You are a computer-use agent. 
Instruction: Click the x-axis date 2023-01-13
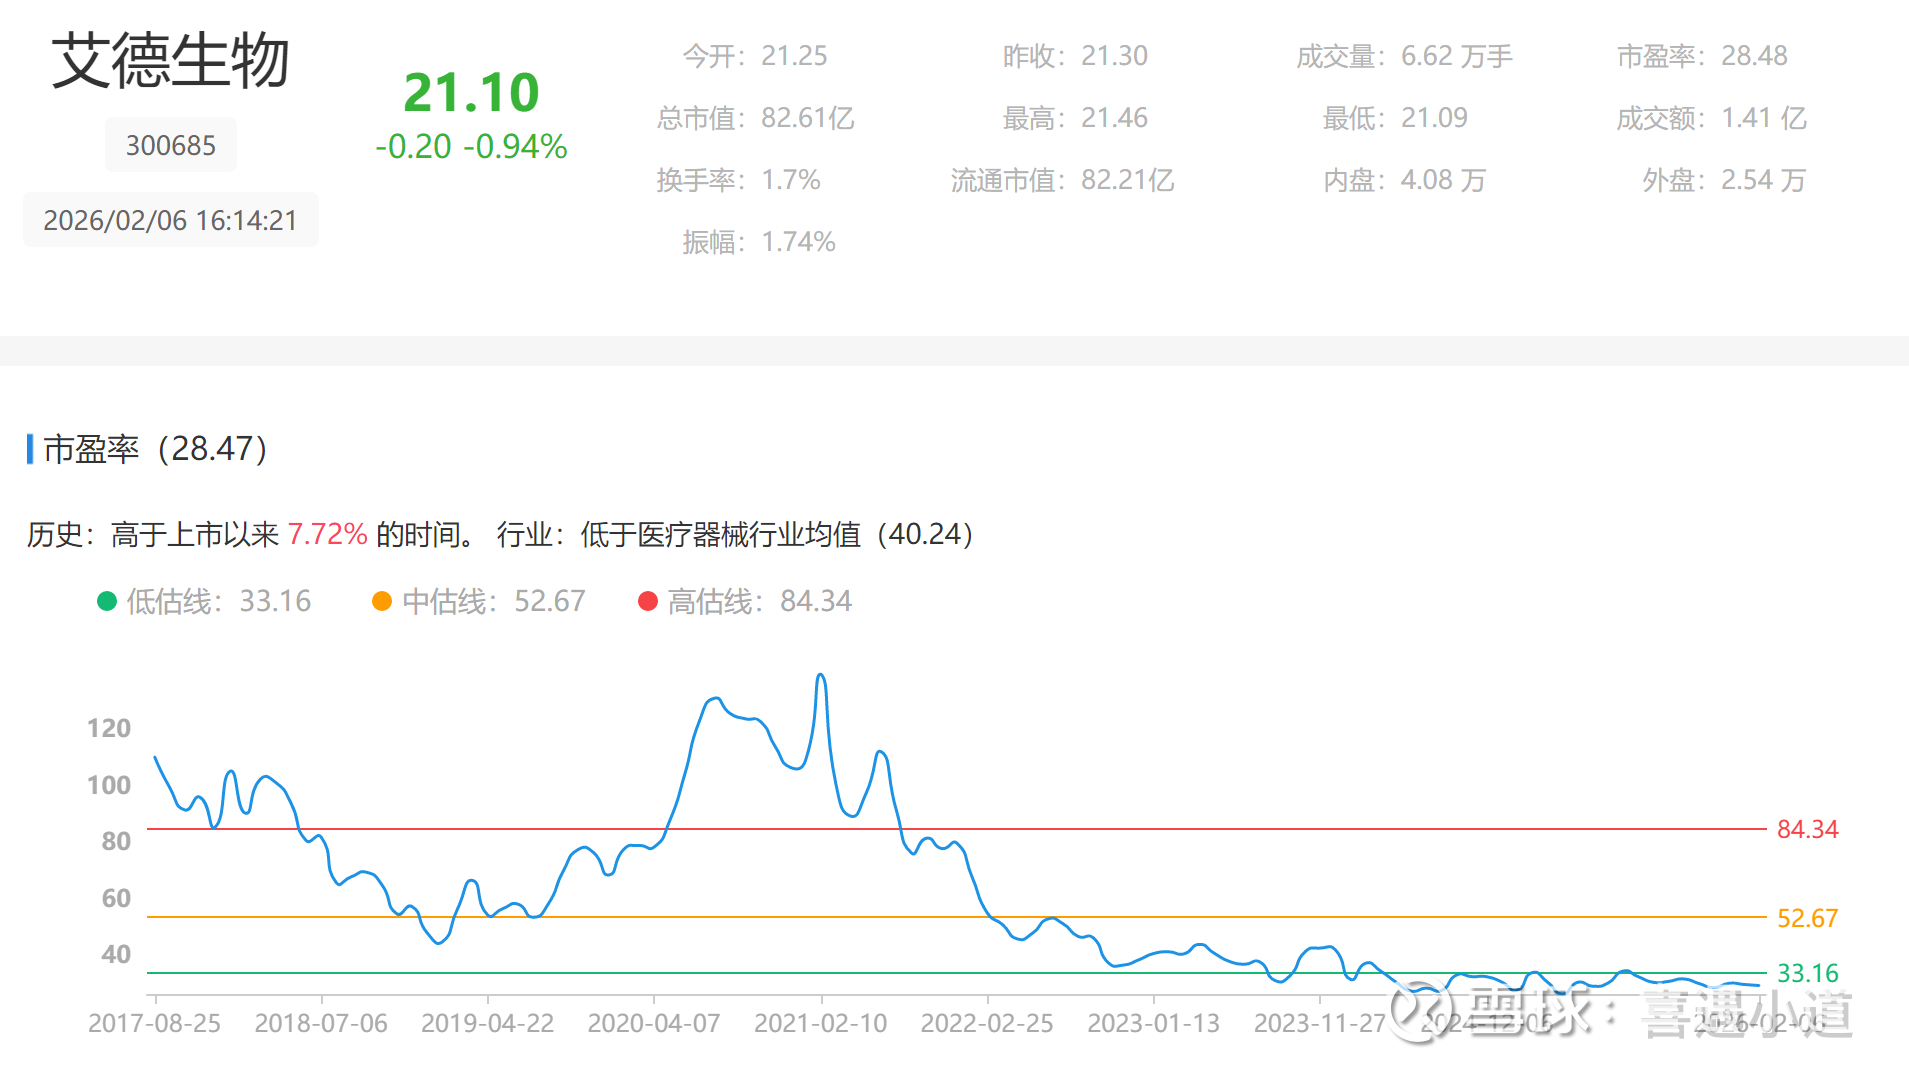click(1154, 1023)
